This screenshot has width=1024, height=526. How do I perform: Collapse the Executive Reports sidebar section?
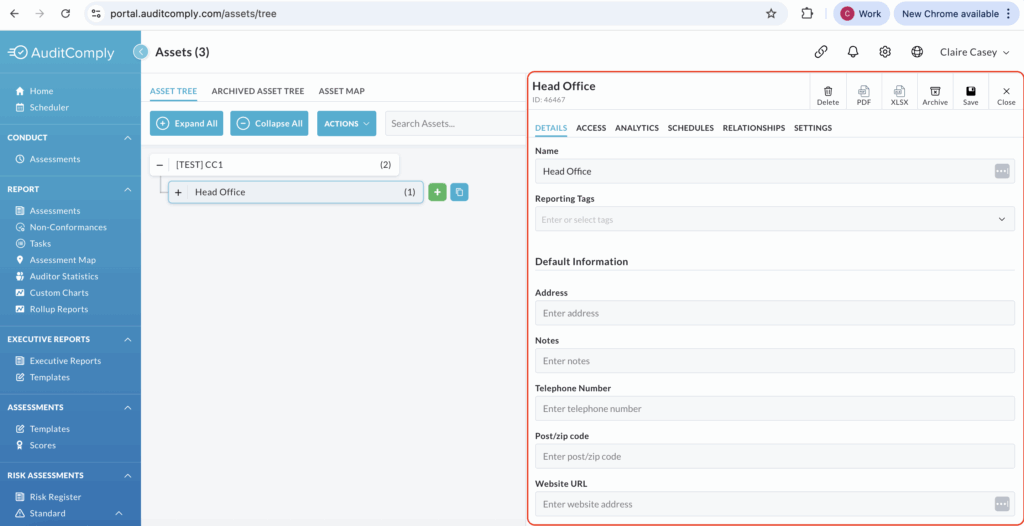pyautogui.click(x=128, y=339)
